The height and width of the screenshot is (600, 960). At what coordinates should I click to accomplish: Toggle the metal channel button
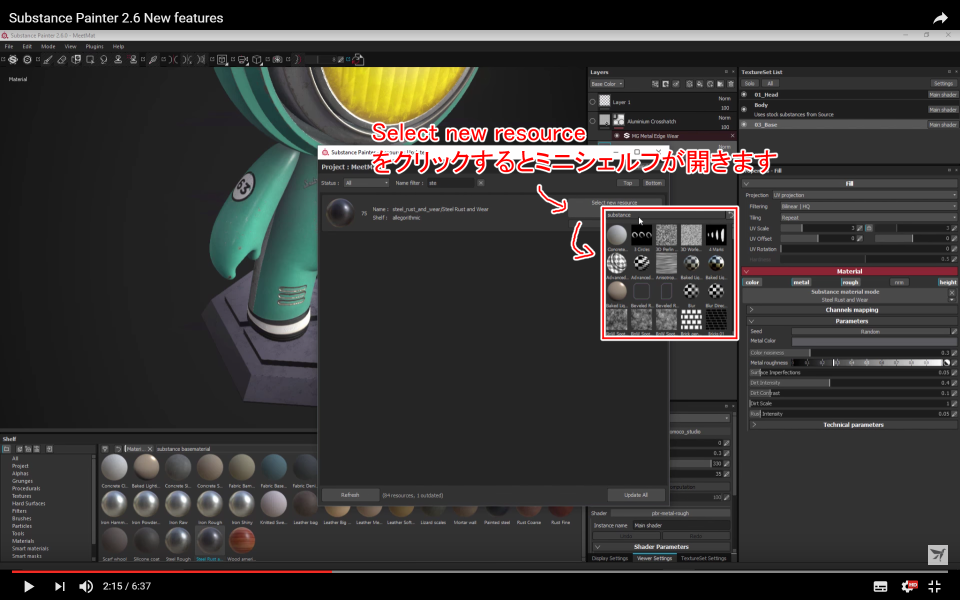801,282
